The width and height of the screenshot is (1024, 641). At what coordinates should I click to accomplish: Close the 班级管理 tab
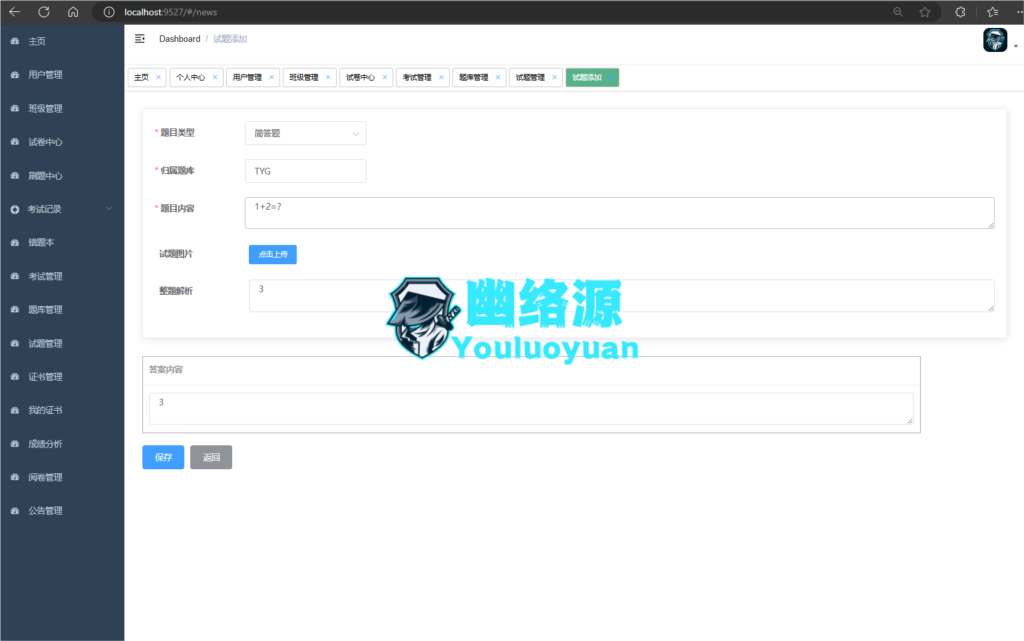[x=328, y=77]
